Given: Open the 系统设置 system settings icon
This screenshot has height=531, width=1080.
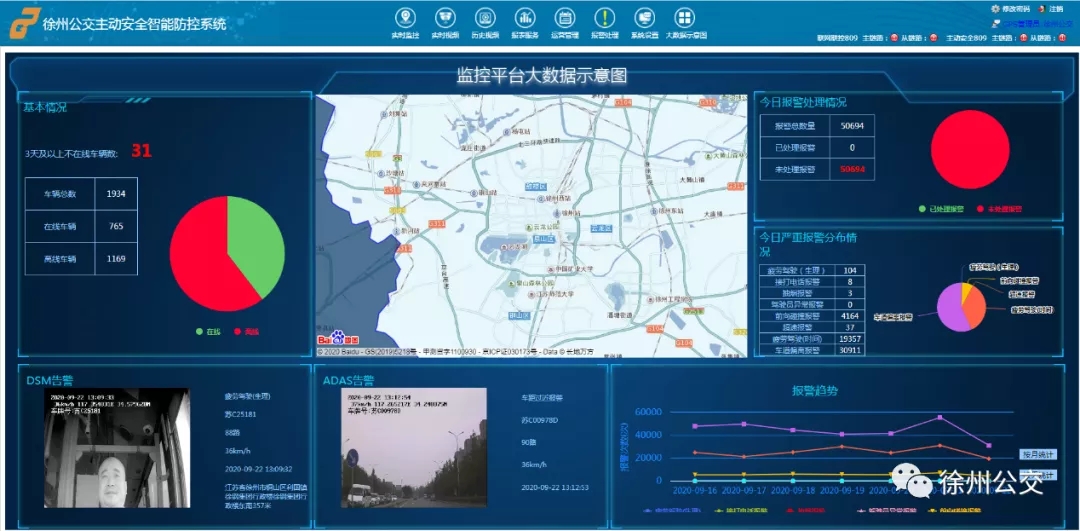Looking at the screenshot, I should click(645, 18).
